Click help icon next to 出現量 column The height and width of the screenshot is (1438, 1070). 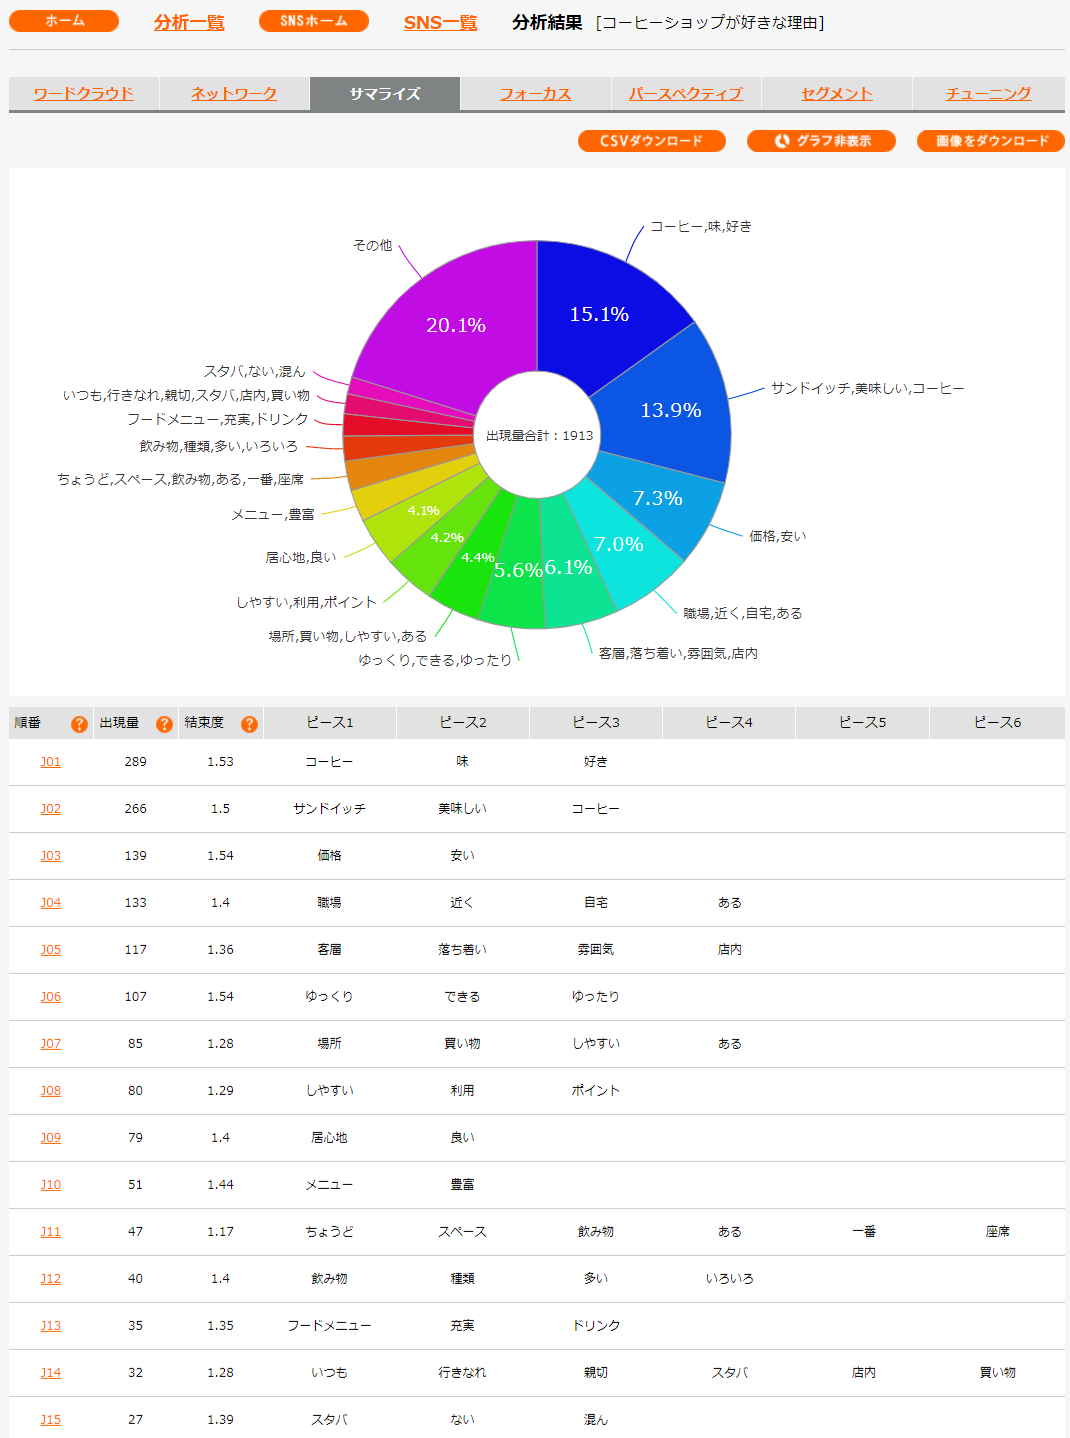pos(164,724)
